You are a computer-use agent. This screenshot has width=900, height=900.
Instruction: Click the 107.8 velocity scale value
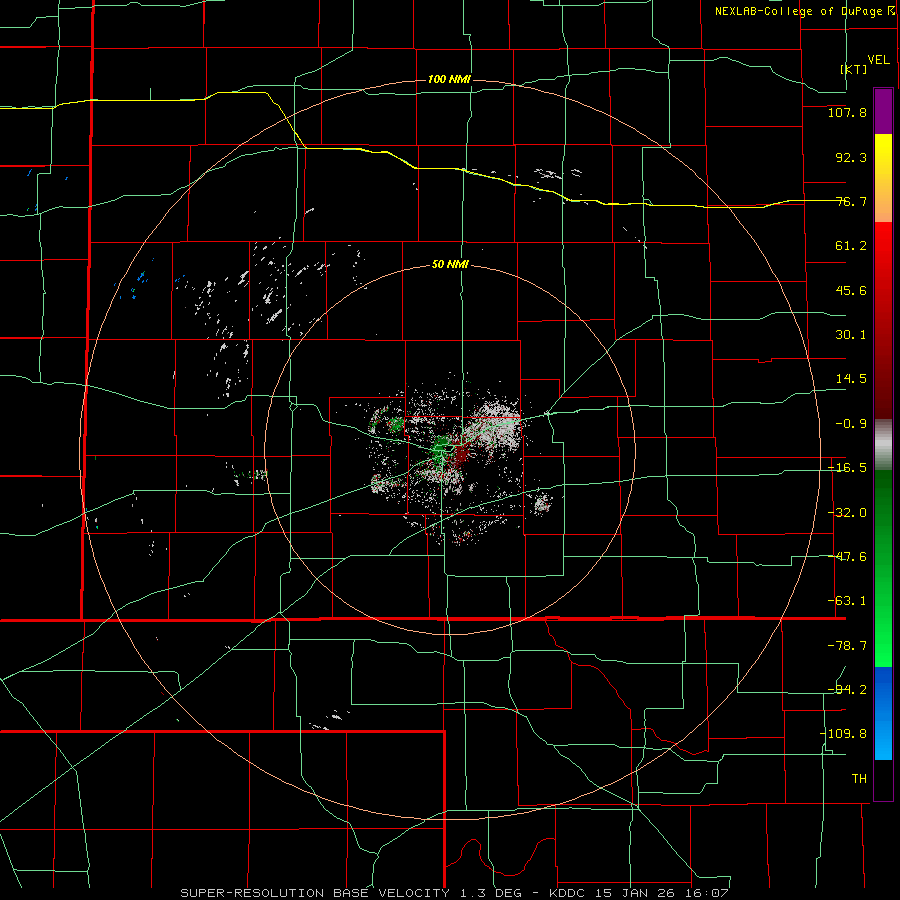[847, 112]
